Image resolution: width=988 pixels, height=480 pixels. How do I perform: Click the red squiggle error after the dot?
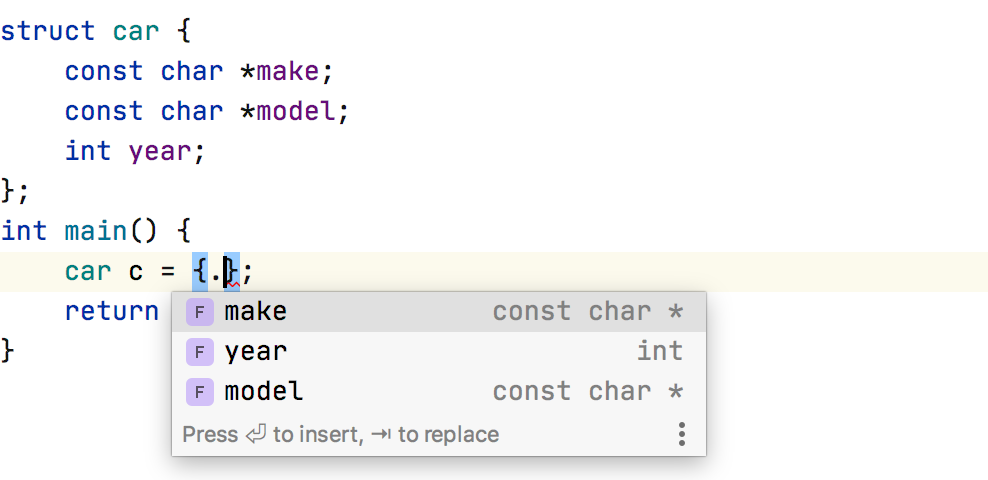pyautogui.click(x=233, y=285)
